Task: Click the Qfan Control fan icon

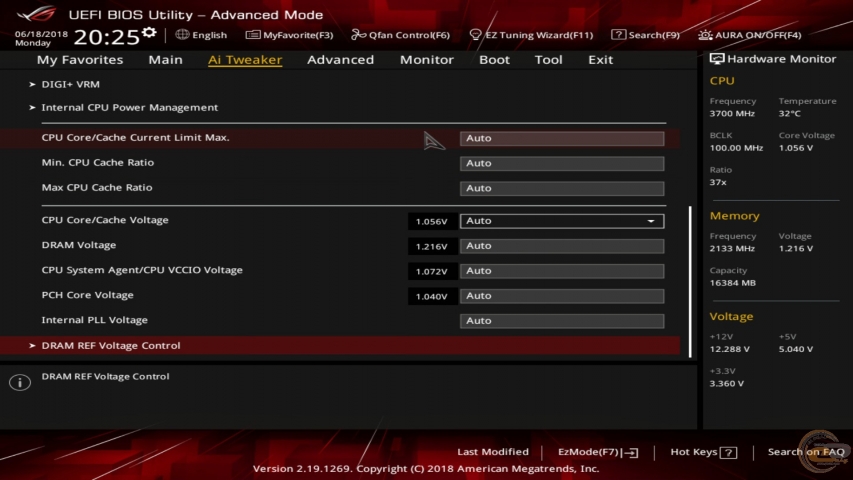Action: [358, 35]
